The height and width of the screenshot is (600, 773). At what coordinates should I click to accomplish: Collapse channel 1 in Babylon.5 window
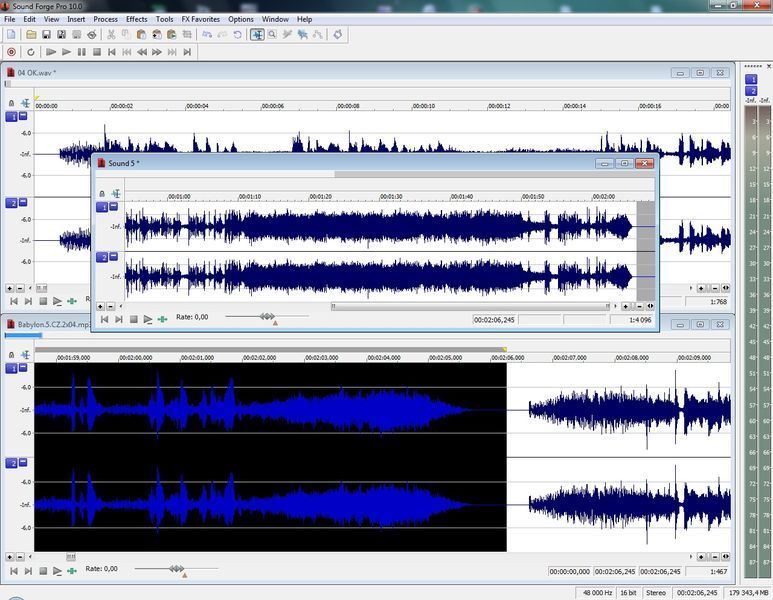pyautogui.click(x=23, y=367)
